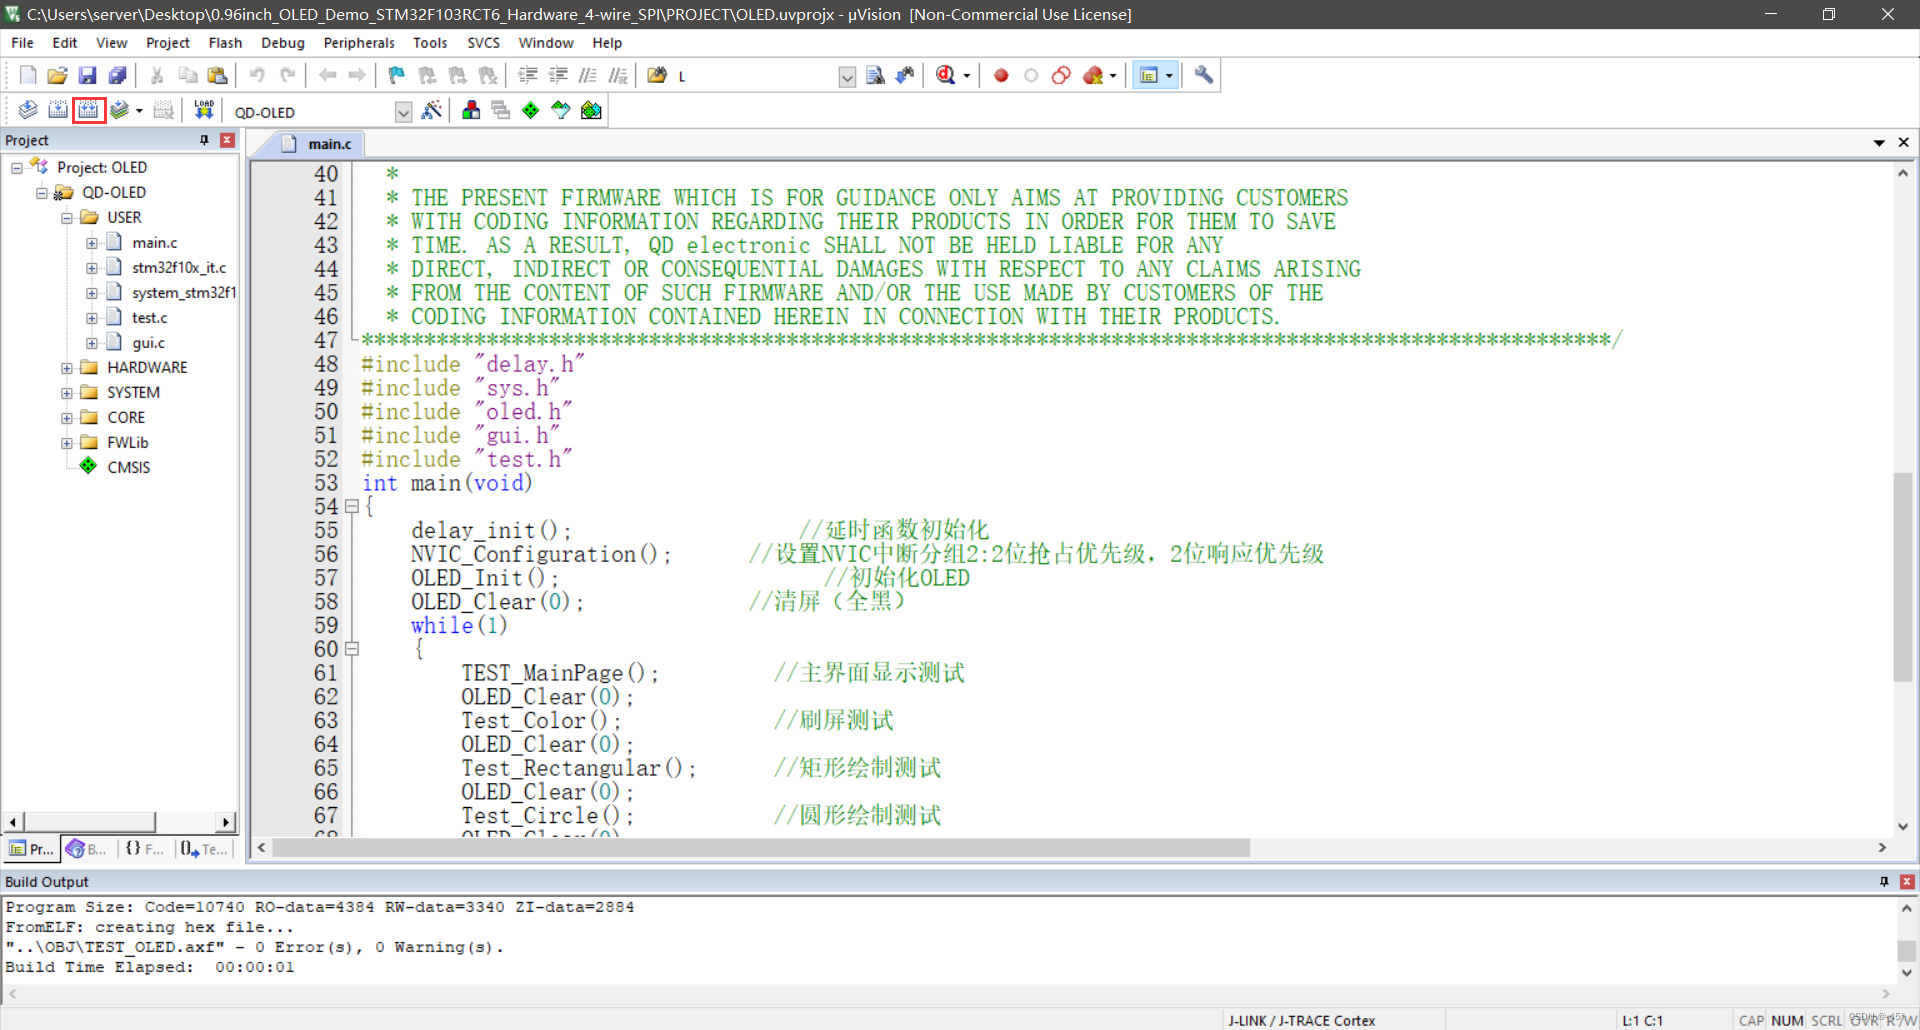Open Manage Project Items with the colored blocks icon
Viewport: 1920px width, 1030px height.
click(x=471, y=110)
